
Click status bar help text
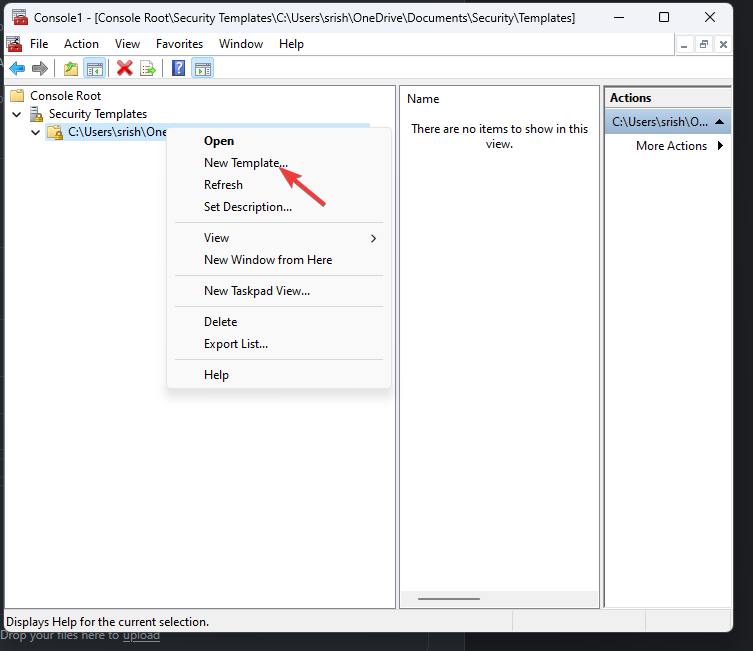pos(108,622)
